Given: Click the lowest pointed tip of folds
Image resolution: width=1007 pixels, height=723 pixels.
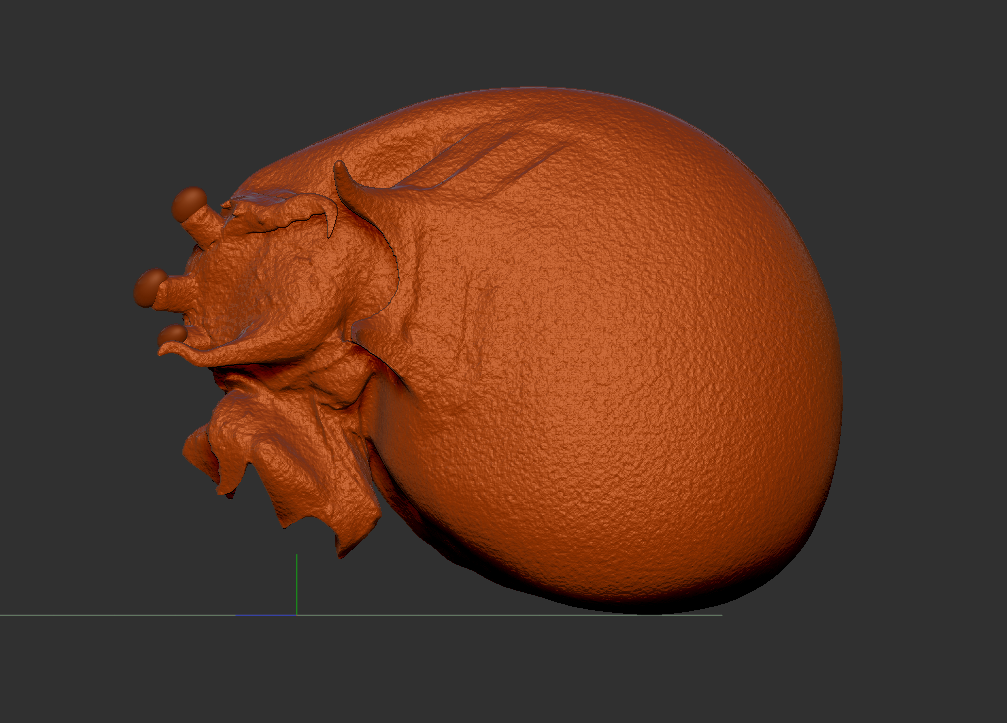Looking at the screenshot, I should (342, 550).
